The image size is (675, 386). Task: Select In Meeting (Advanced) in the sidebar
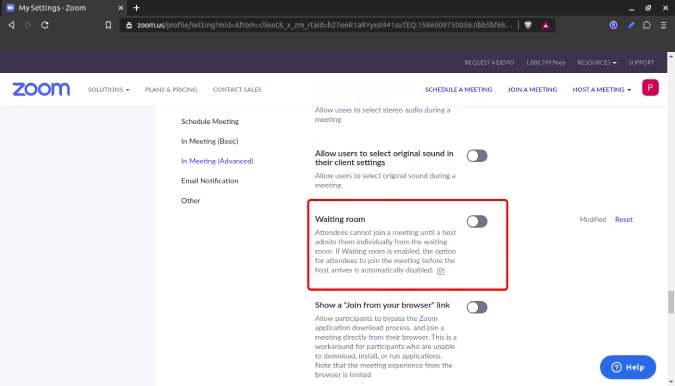tap(217, 161)
